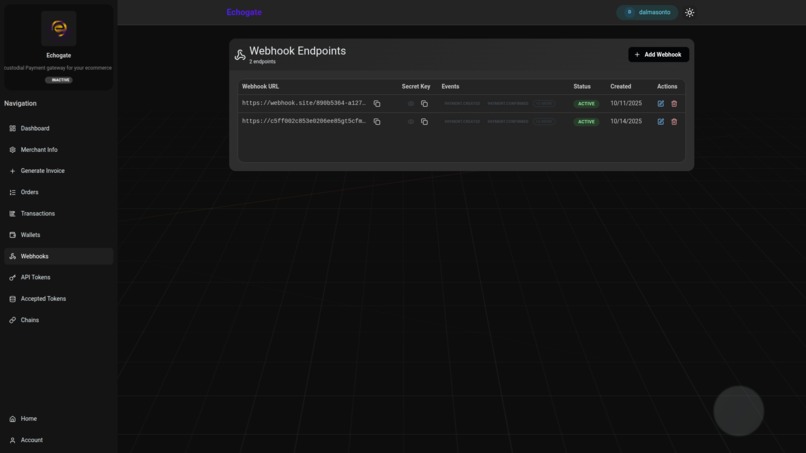Copy secret key of c5ff002c row

(x=424, y=121)
